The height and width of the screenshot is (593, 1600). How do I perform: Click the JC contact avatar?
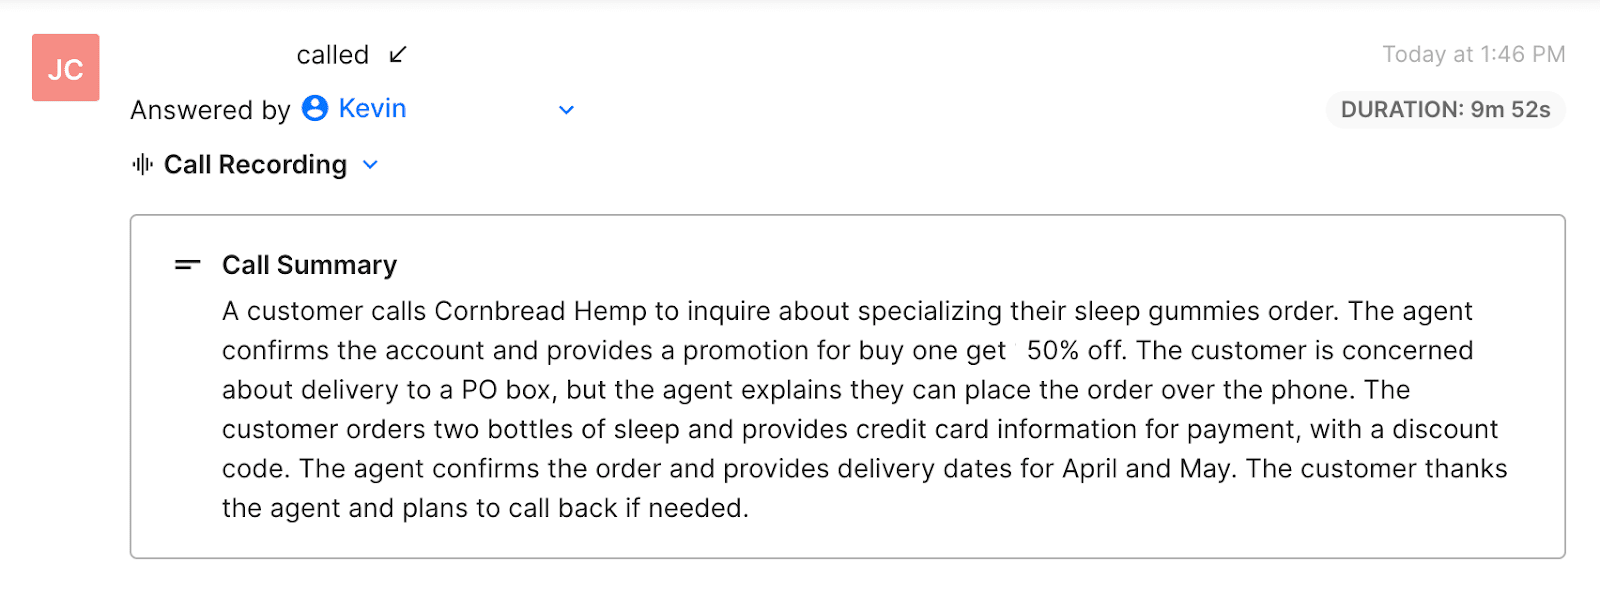point(64,67)
